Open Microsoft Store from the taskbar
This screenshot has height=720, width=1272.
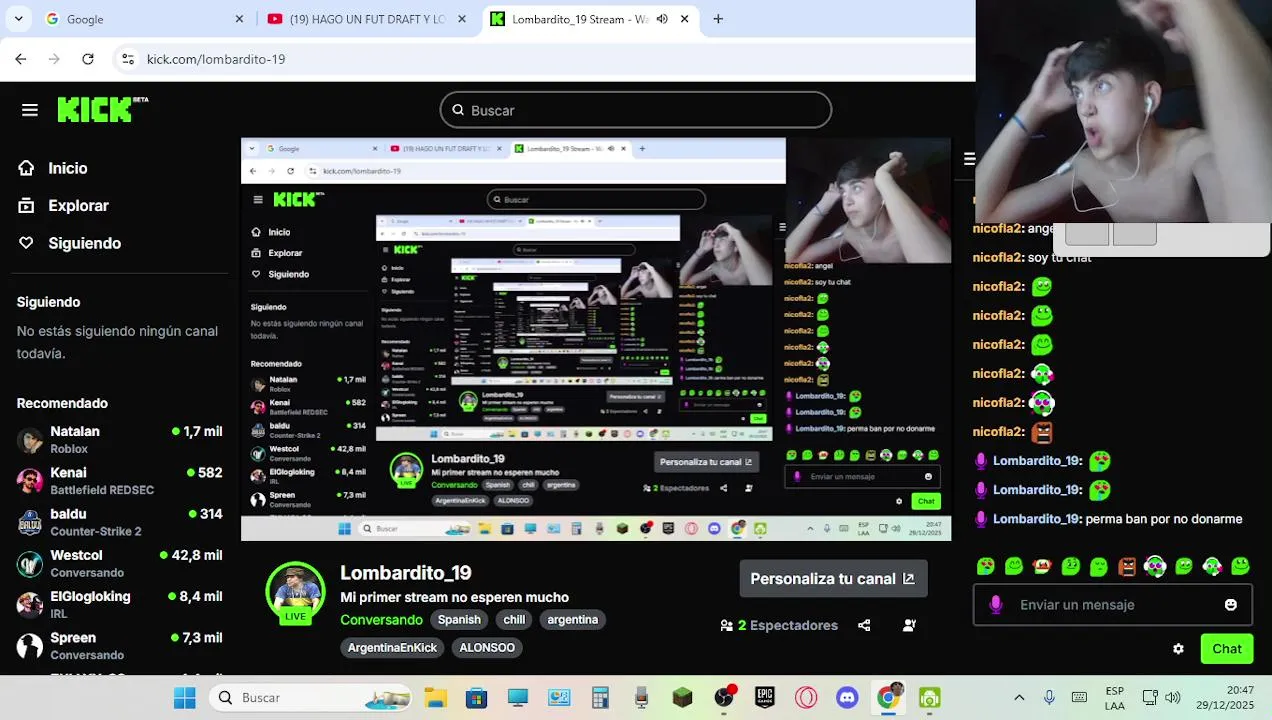(x=476, y=698)
